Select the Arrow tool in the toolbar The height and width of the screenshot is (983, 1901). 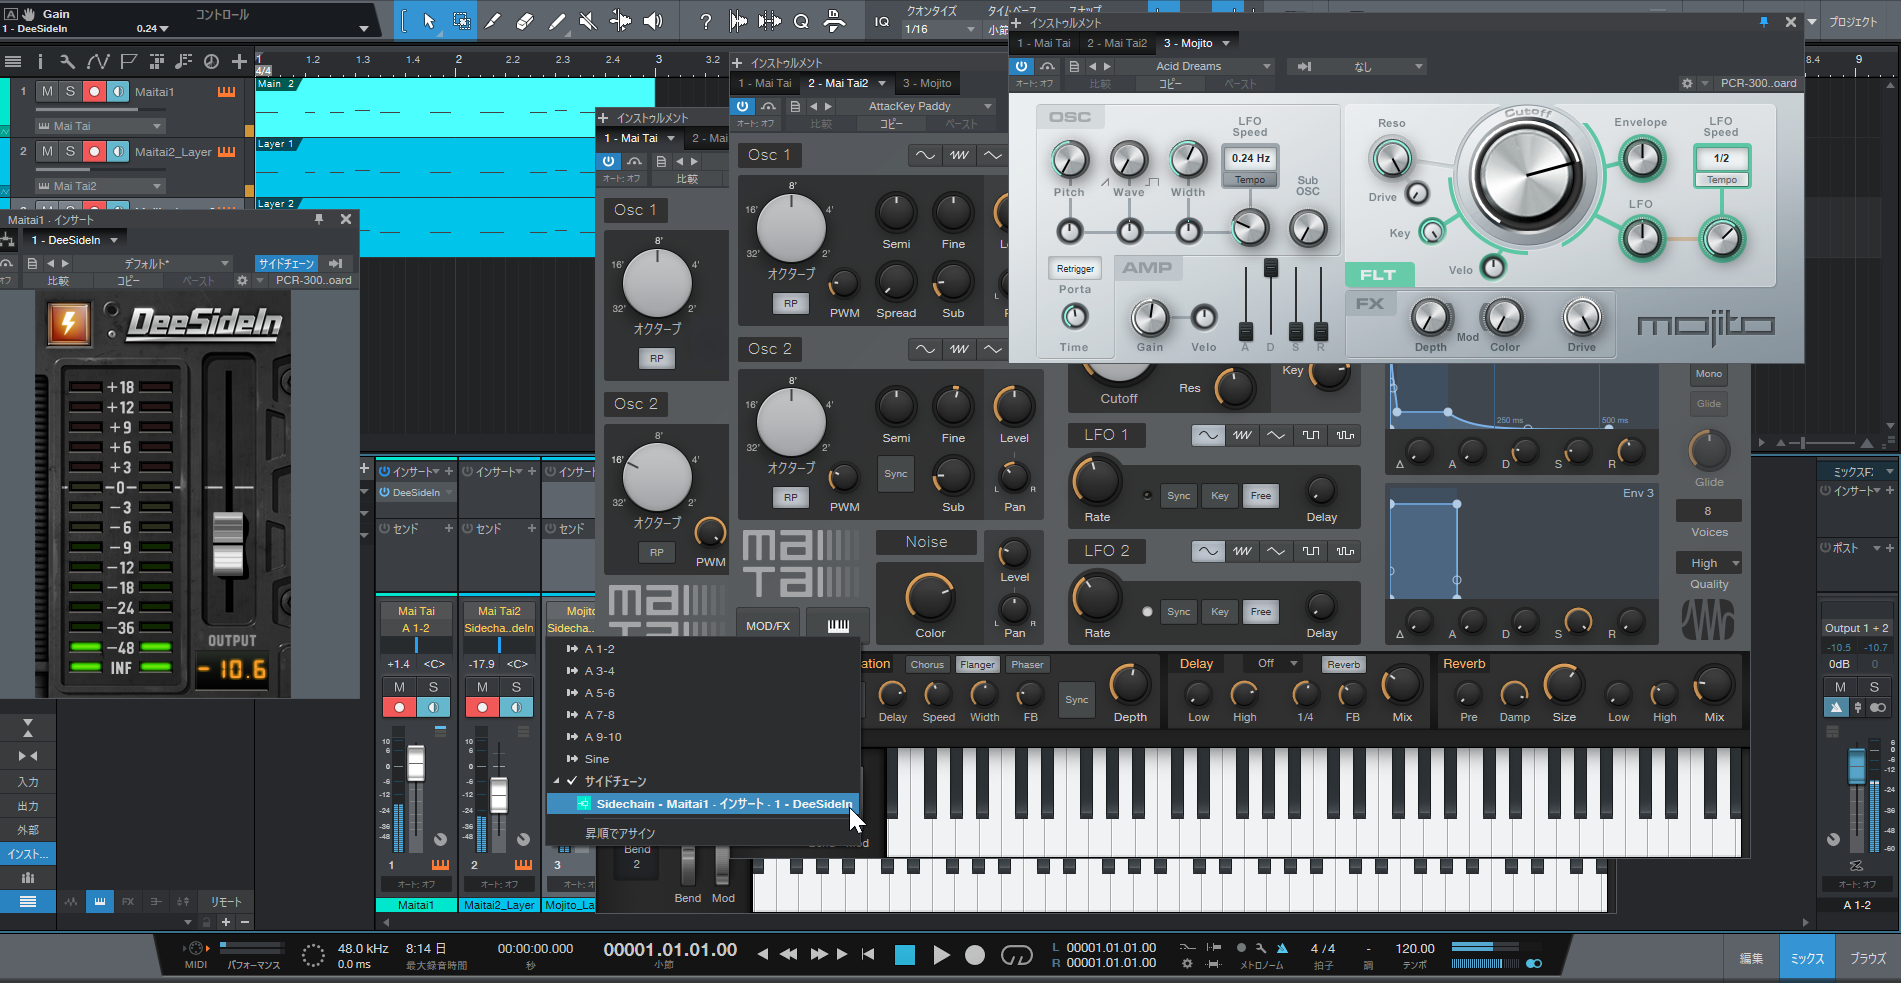[429, 21]
